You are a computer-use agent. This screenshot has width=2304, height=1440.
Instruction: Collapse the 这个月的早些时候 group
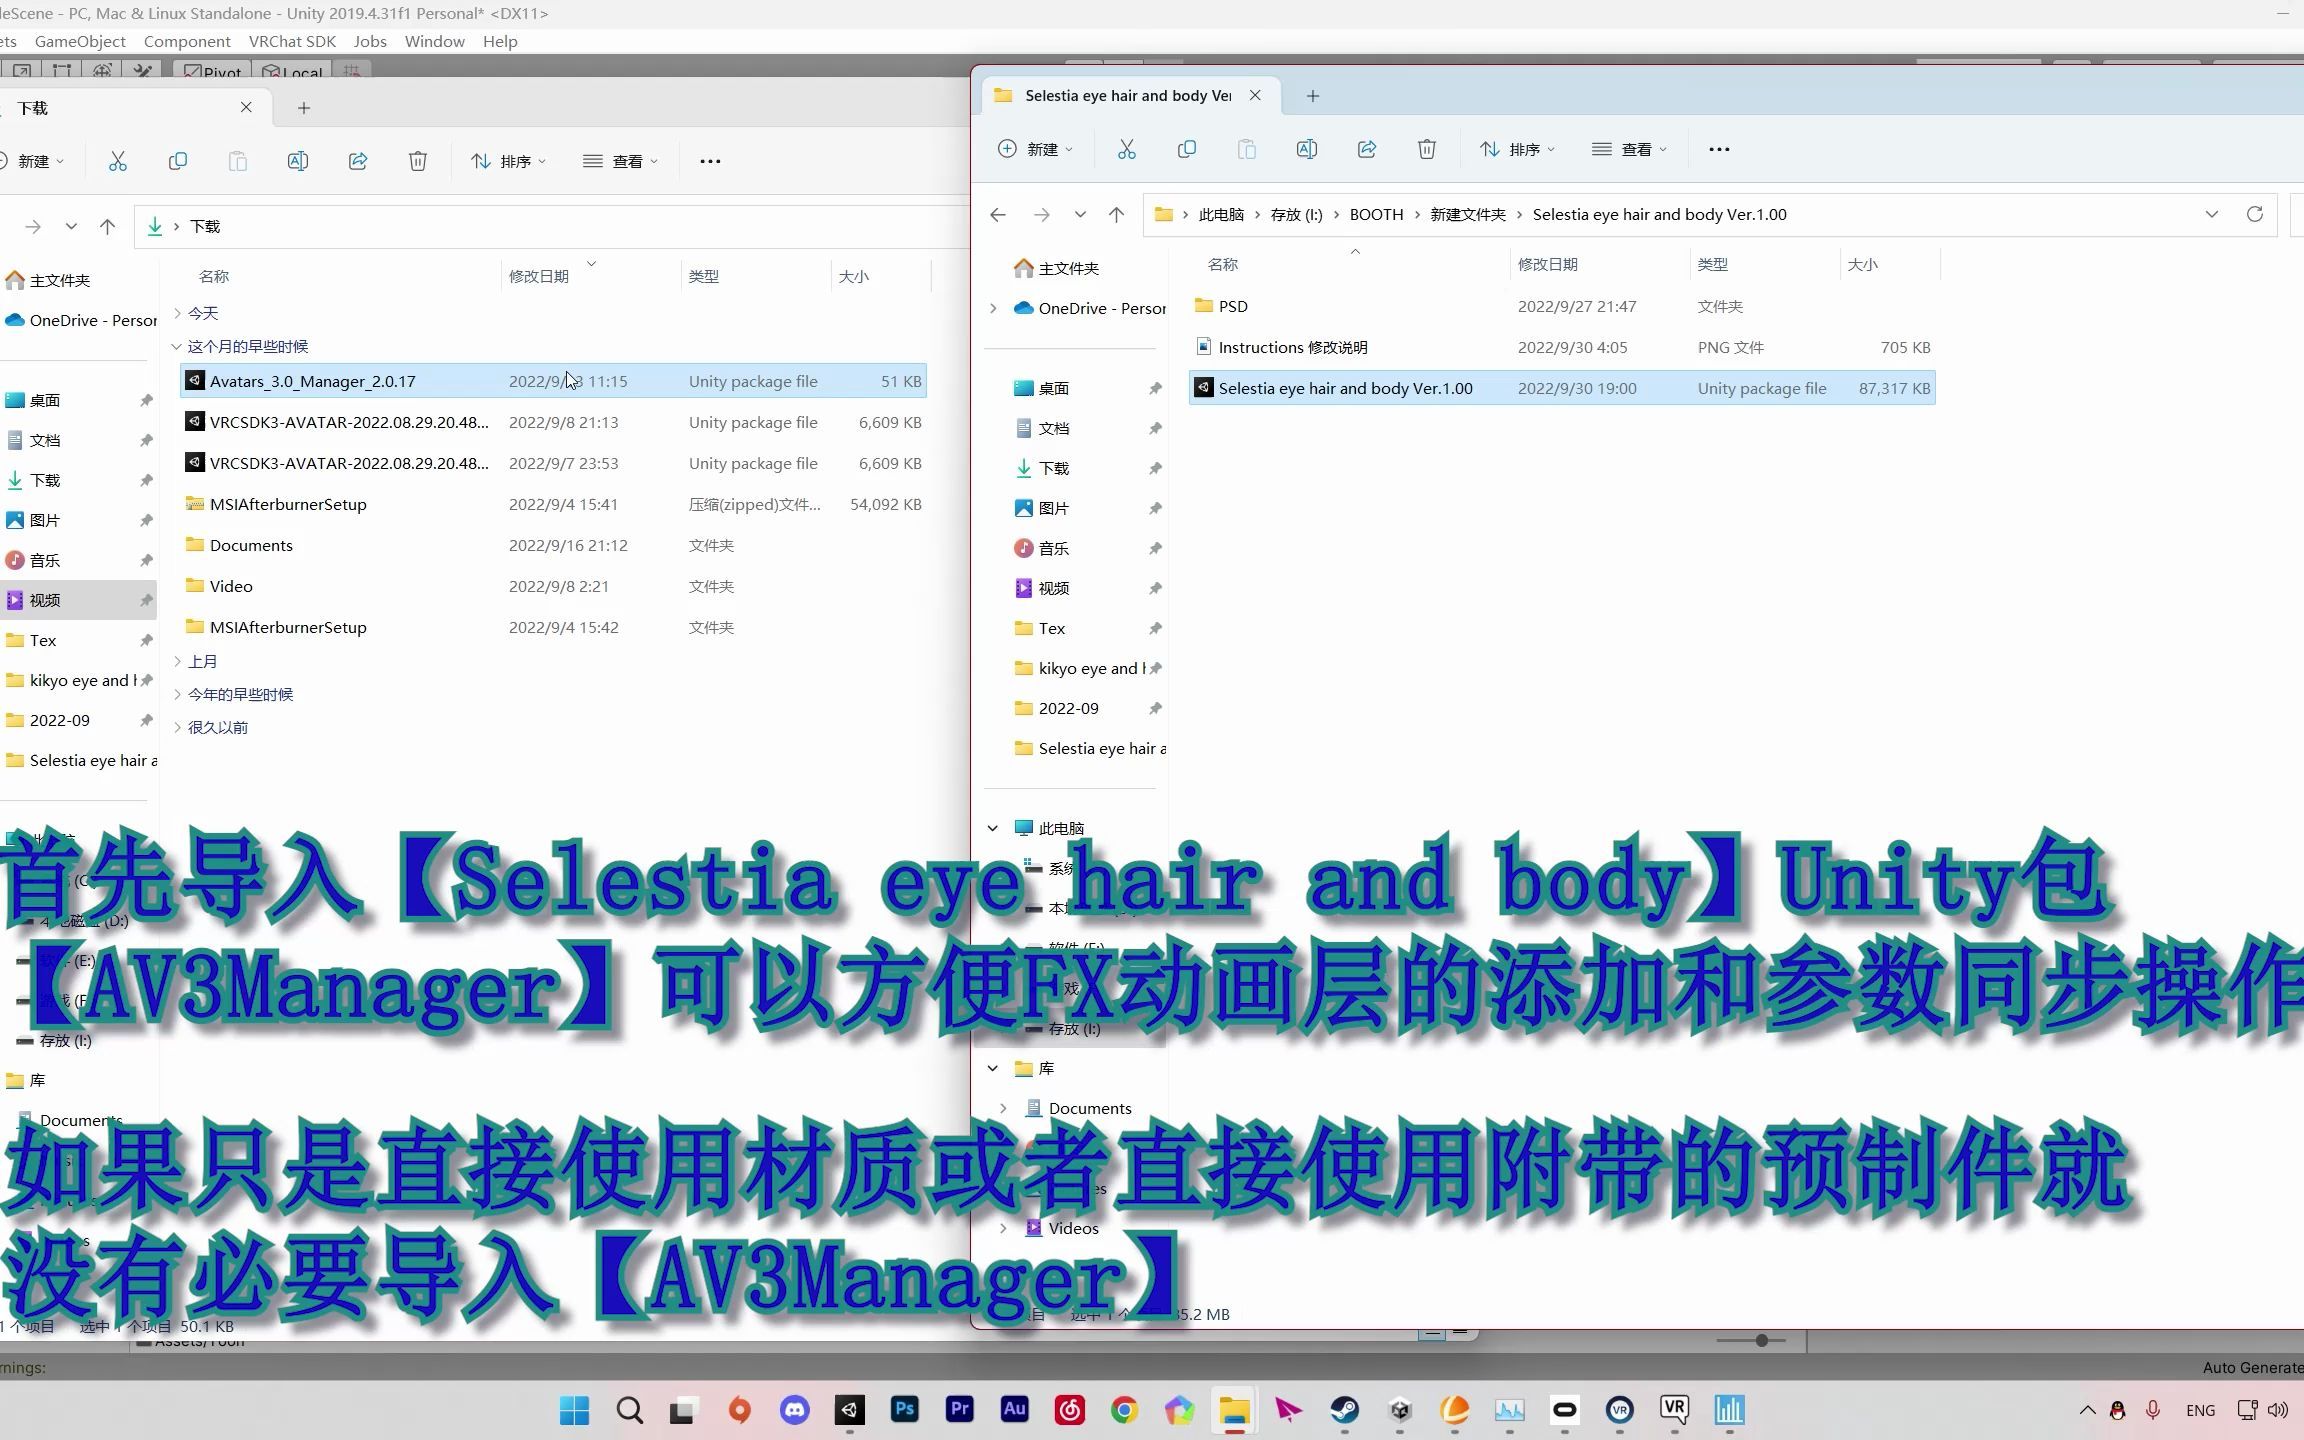177,346
